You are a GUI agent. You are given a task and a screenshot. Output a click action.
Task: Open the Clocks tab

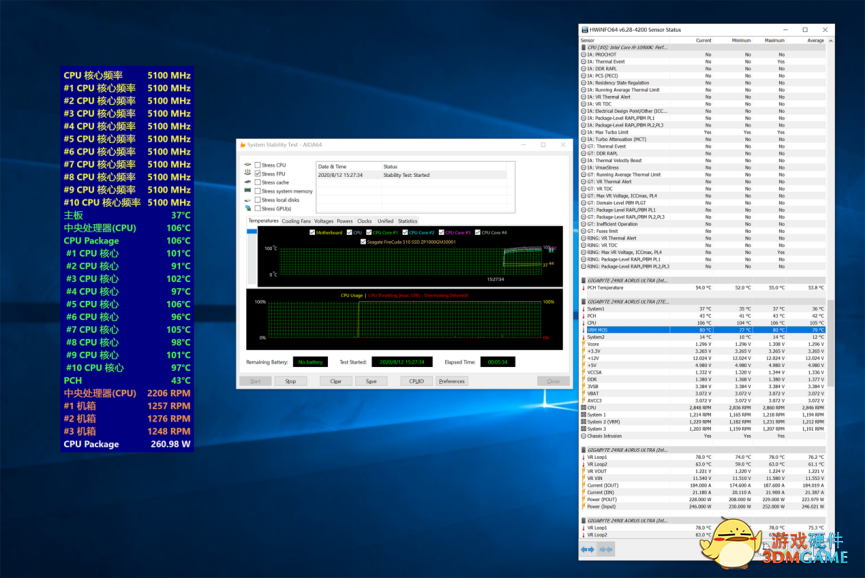(365, 221)
